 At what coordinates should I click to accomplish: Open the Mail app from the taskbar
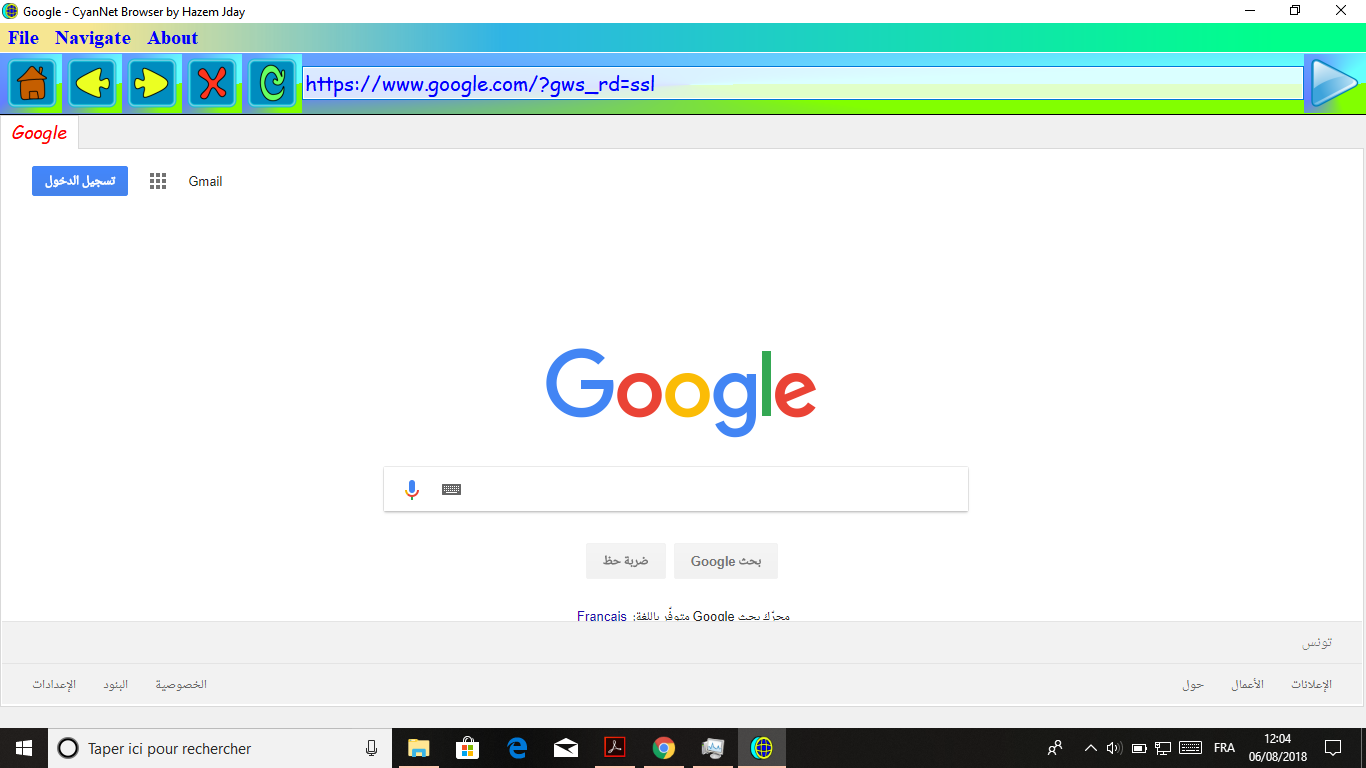point(565,748)
